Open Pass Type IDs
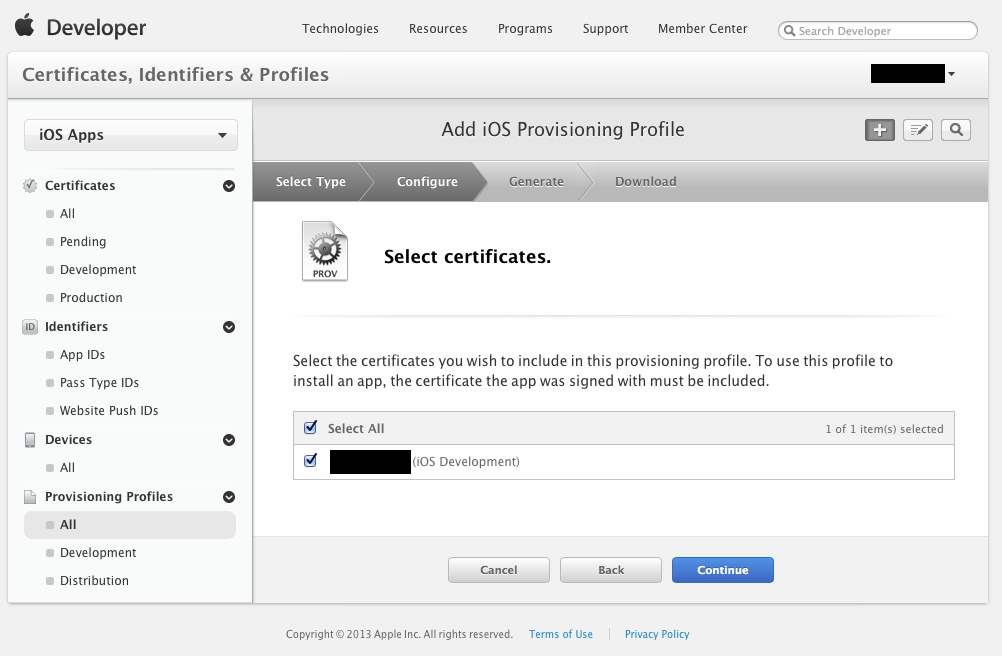Image resolution: width=1002 pixels, height=656 pixels. 99,383
